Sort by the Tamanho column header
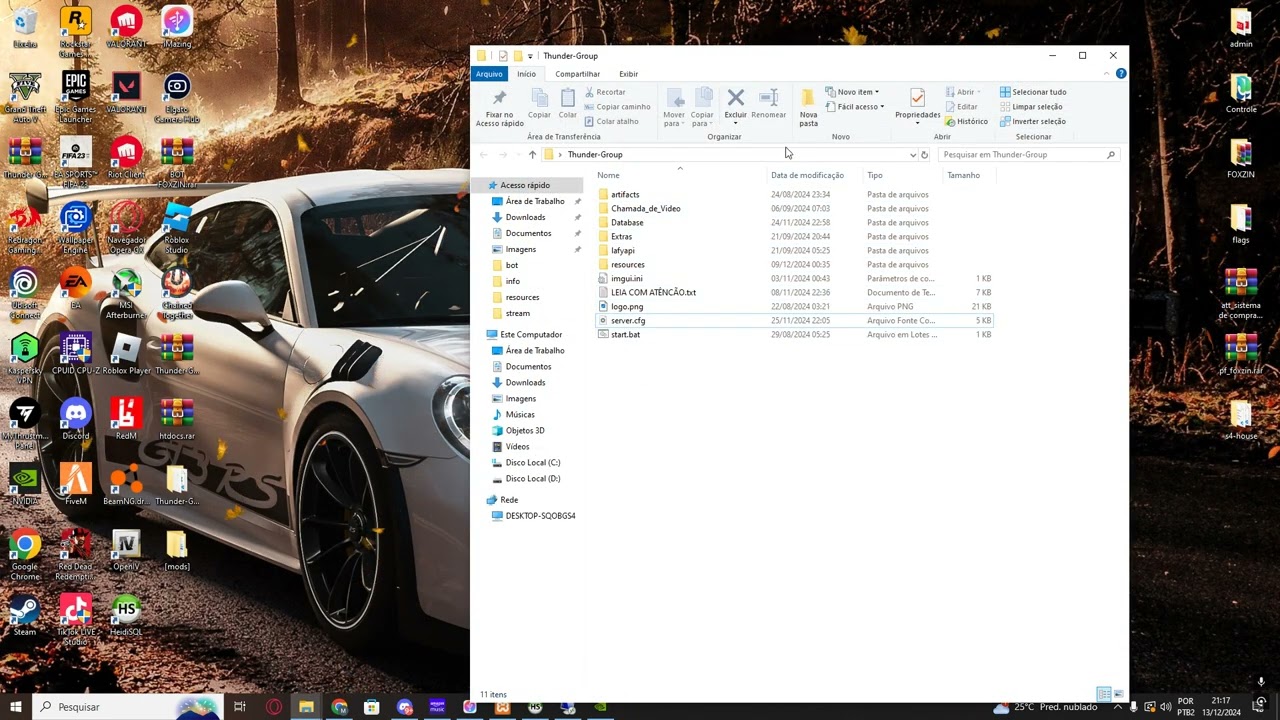This screenshot has height=720, width=1280. coord(969,175)
